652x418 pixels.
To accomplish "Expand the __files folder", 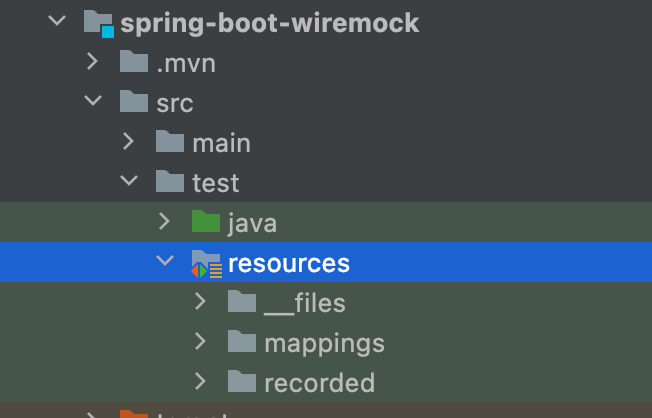I will (x=200, y=301).
